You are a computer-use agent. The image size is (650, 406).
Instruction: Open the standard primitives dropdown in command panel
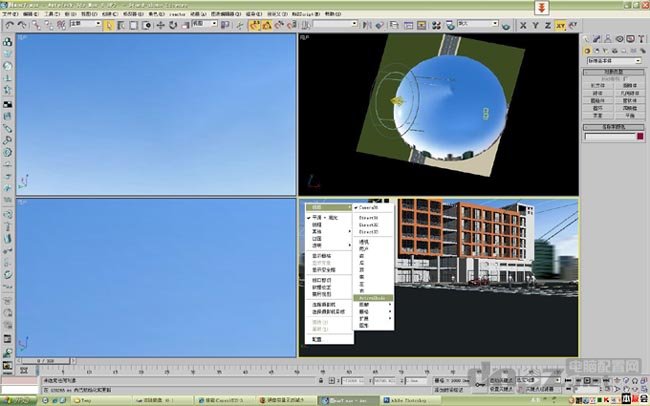pos(612,61)
